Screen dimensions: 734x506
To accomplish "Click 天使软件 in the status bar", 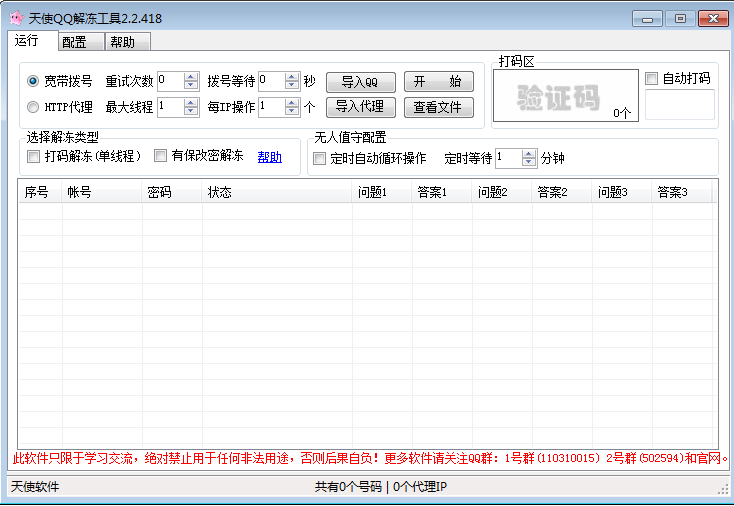I will click(x=35, y=487).
